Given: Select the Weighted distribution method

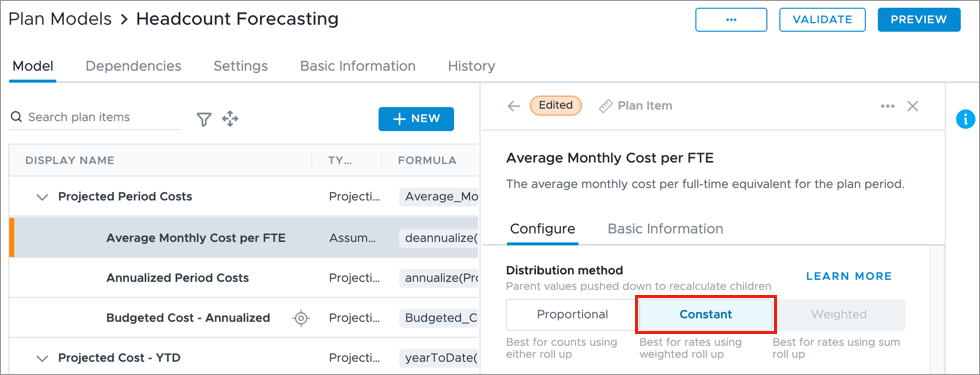Looking at the screenshot, I should tap(839, 314).
